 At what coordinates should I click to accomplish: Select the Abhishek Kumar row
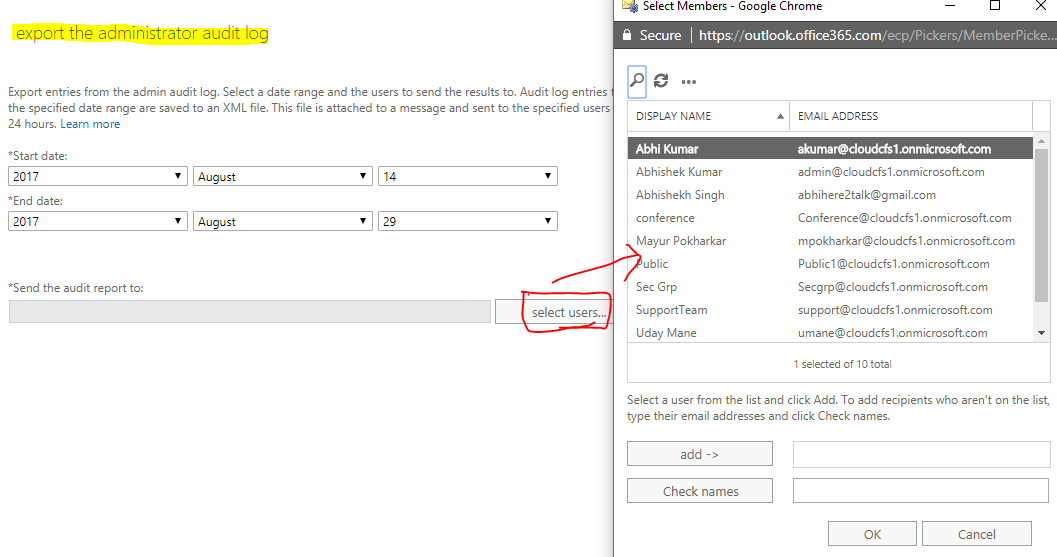[x=830, y=172]
